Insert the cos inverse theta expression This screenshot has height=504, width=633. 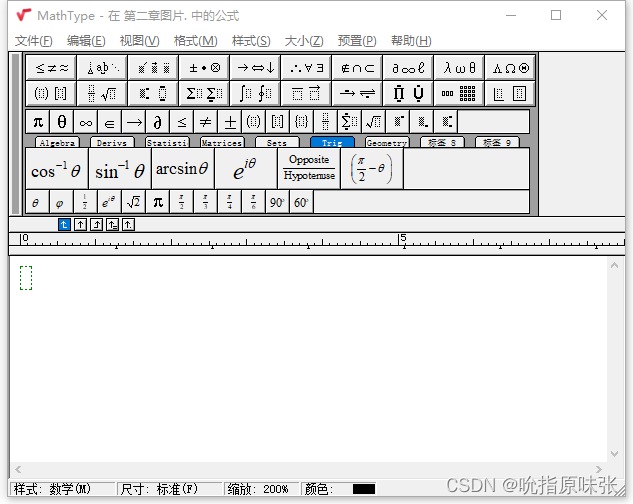[57, 169]
